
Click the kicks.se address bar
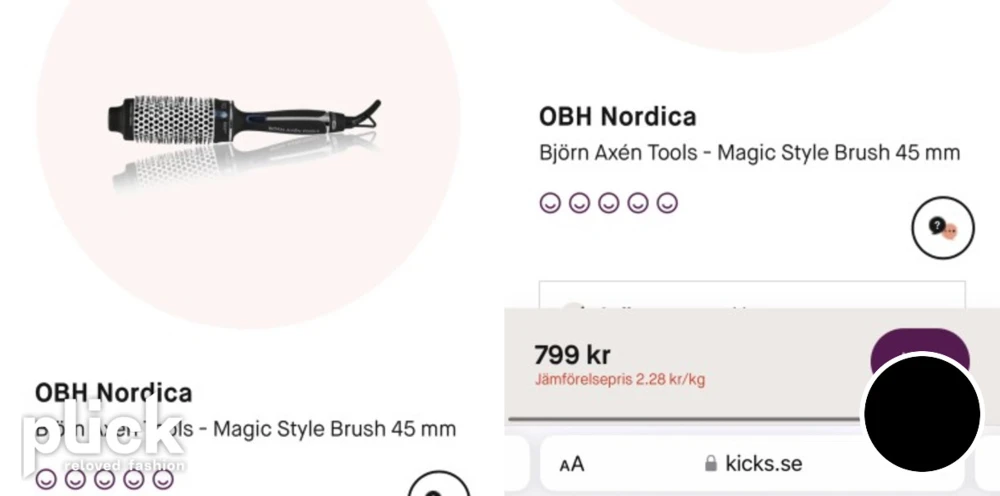pyautogui.click(x=753, y=463)
